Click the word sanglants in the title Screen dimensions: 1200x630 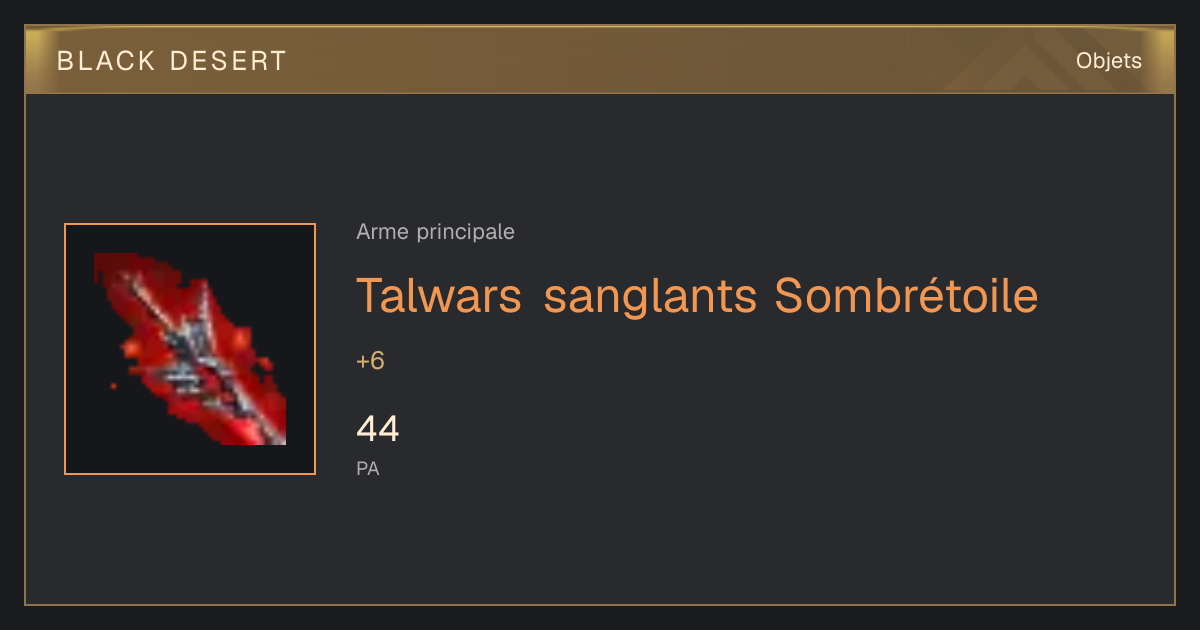coord(649,297)
